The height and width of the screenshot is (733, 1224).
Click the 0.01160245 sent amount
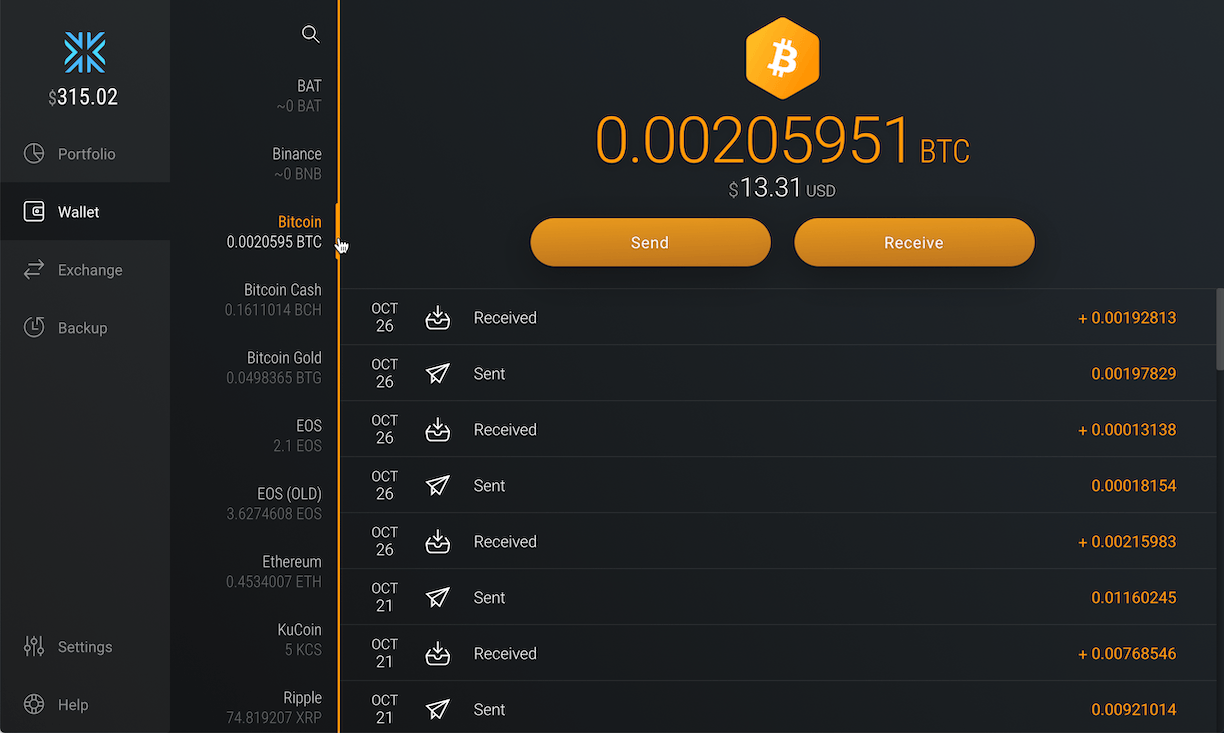tap(1133, 598)
